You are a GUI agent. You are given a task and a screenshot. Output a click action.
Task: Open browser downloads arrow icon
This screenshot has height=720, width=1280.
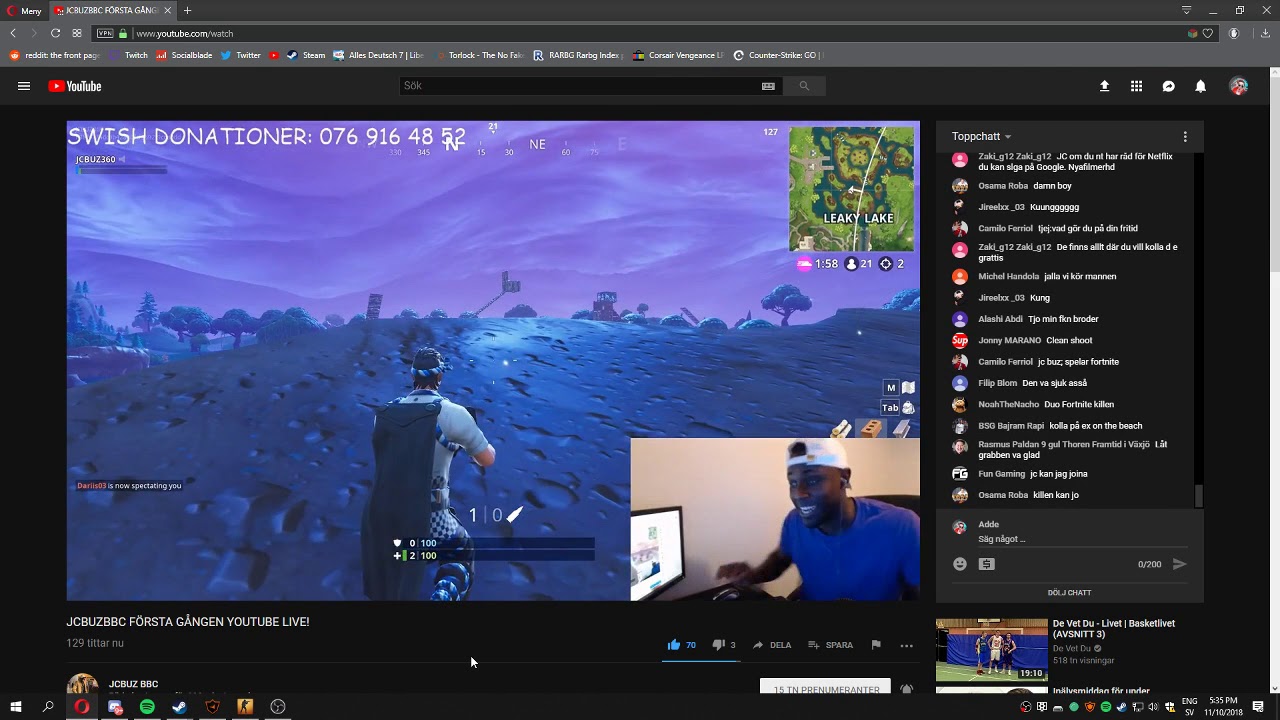pos(1265,33)
